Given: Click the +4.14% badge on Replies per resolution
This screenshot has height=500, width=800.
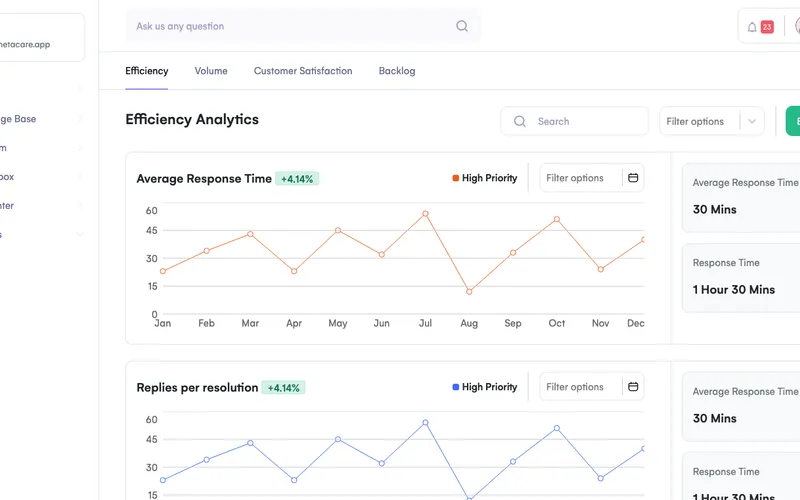Looking at the screenshot, I should click(283, 388).
